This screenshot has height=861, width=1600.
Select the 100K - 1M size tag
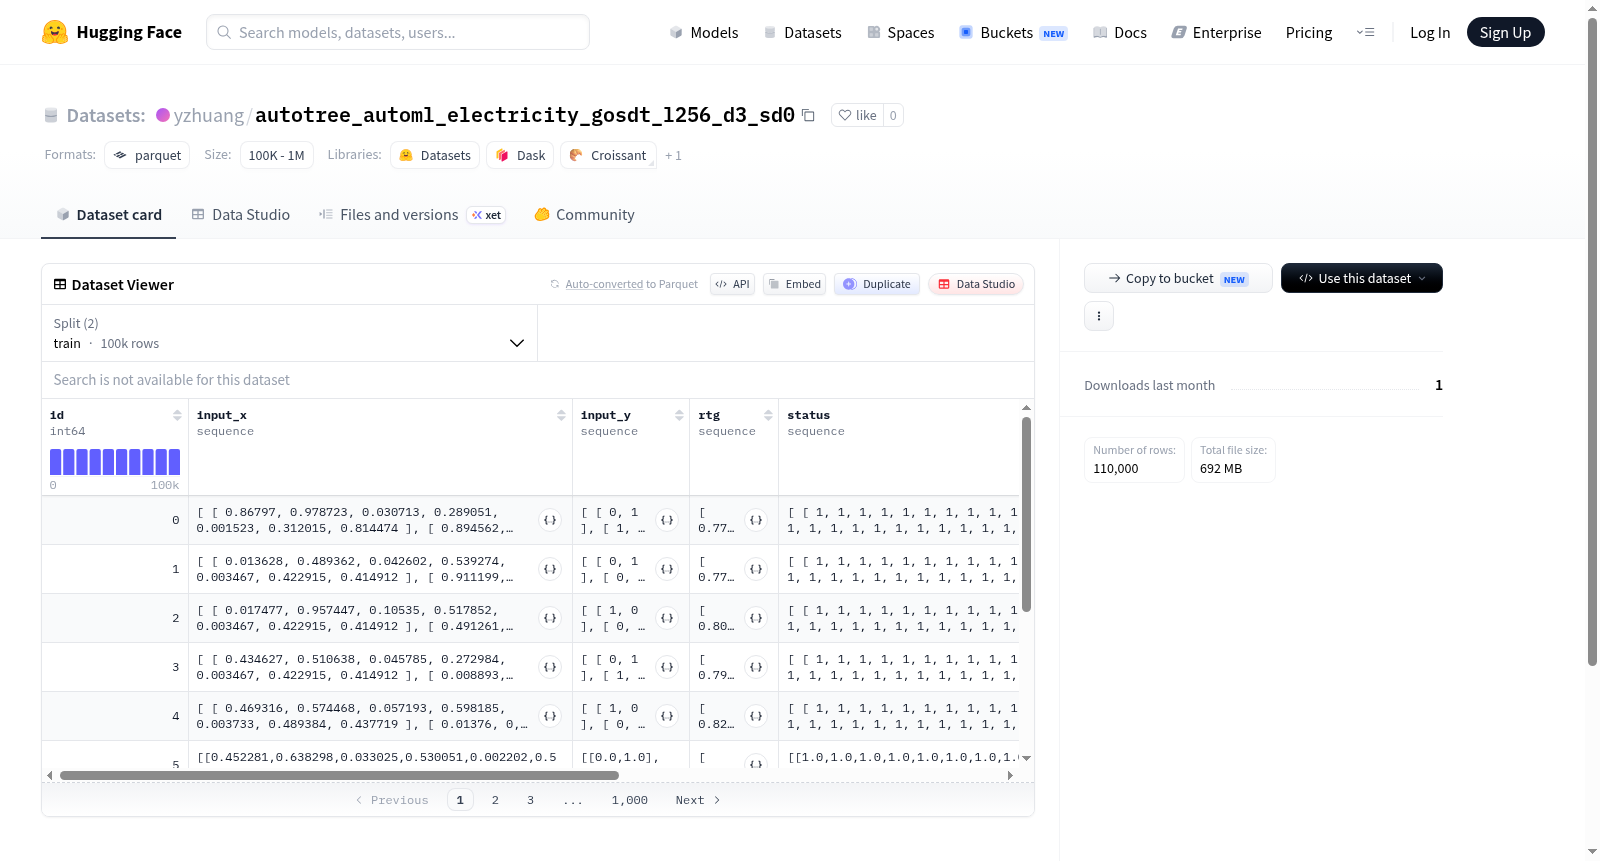pyautogui.click(x=277, y=156)
